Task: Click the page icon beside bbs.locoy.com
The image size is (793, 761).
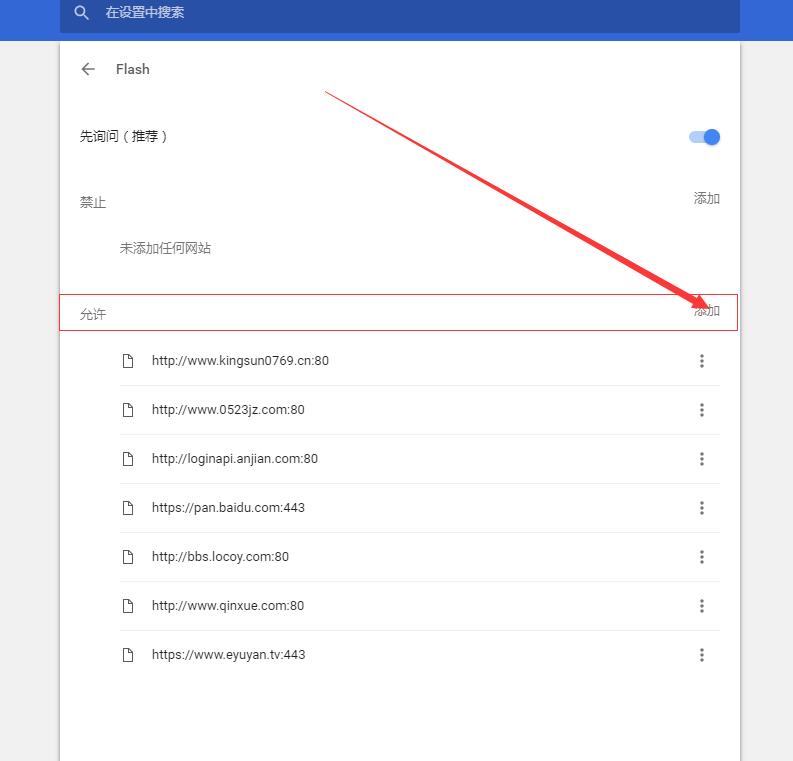Action: pyautogui.click(x=128, y=557)
